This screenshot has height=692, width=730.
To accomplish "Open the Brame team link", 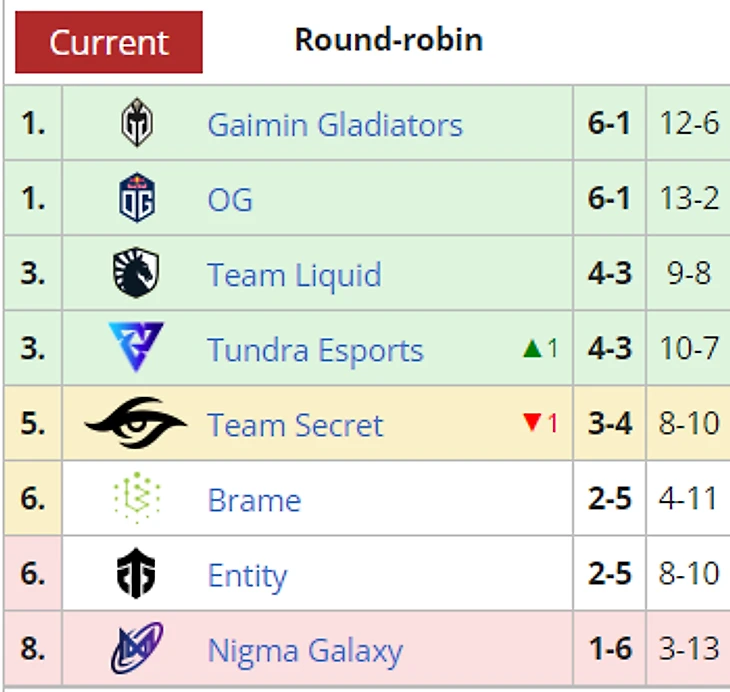I will [254, 500].
